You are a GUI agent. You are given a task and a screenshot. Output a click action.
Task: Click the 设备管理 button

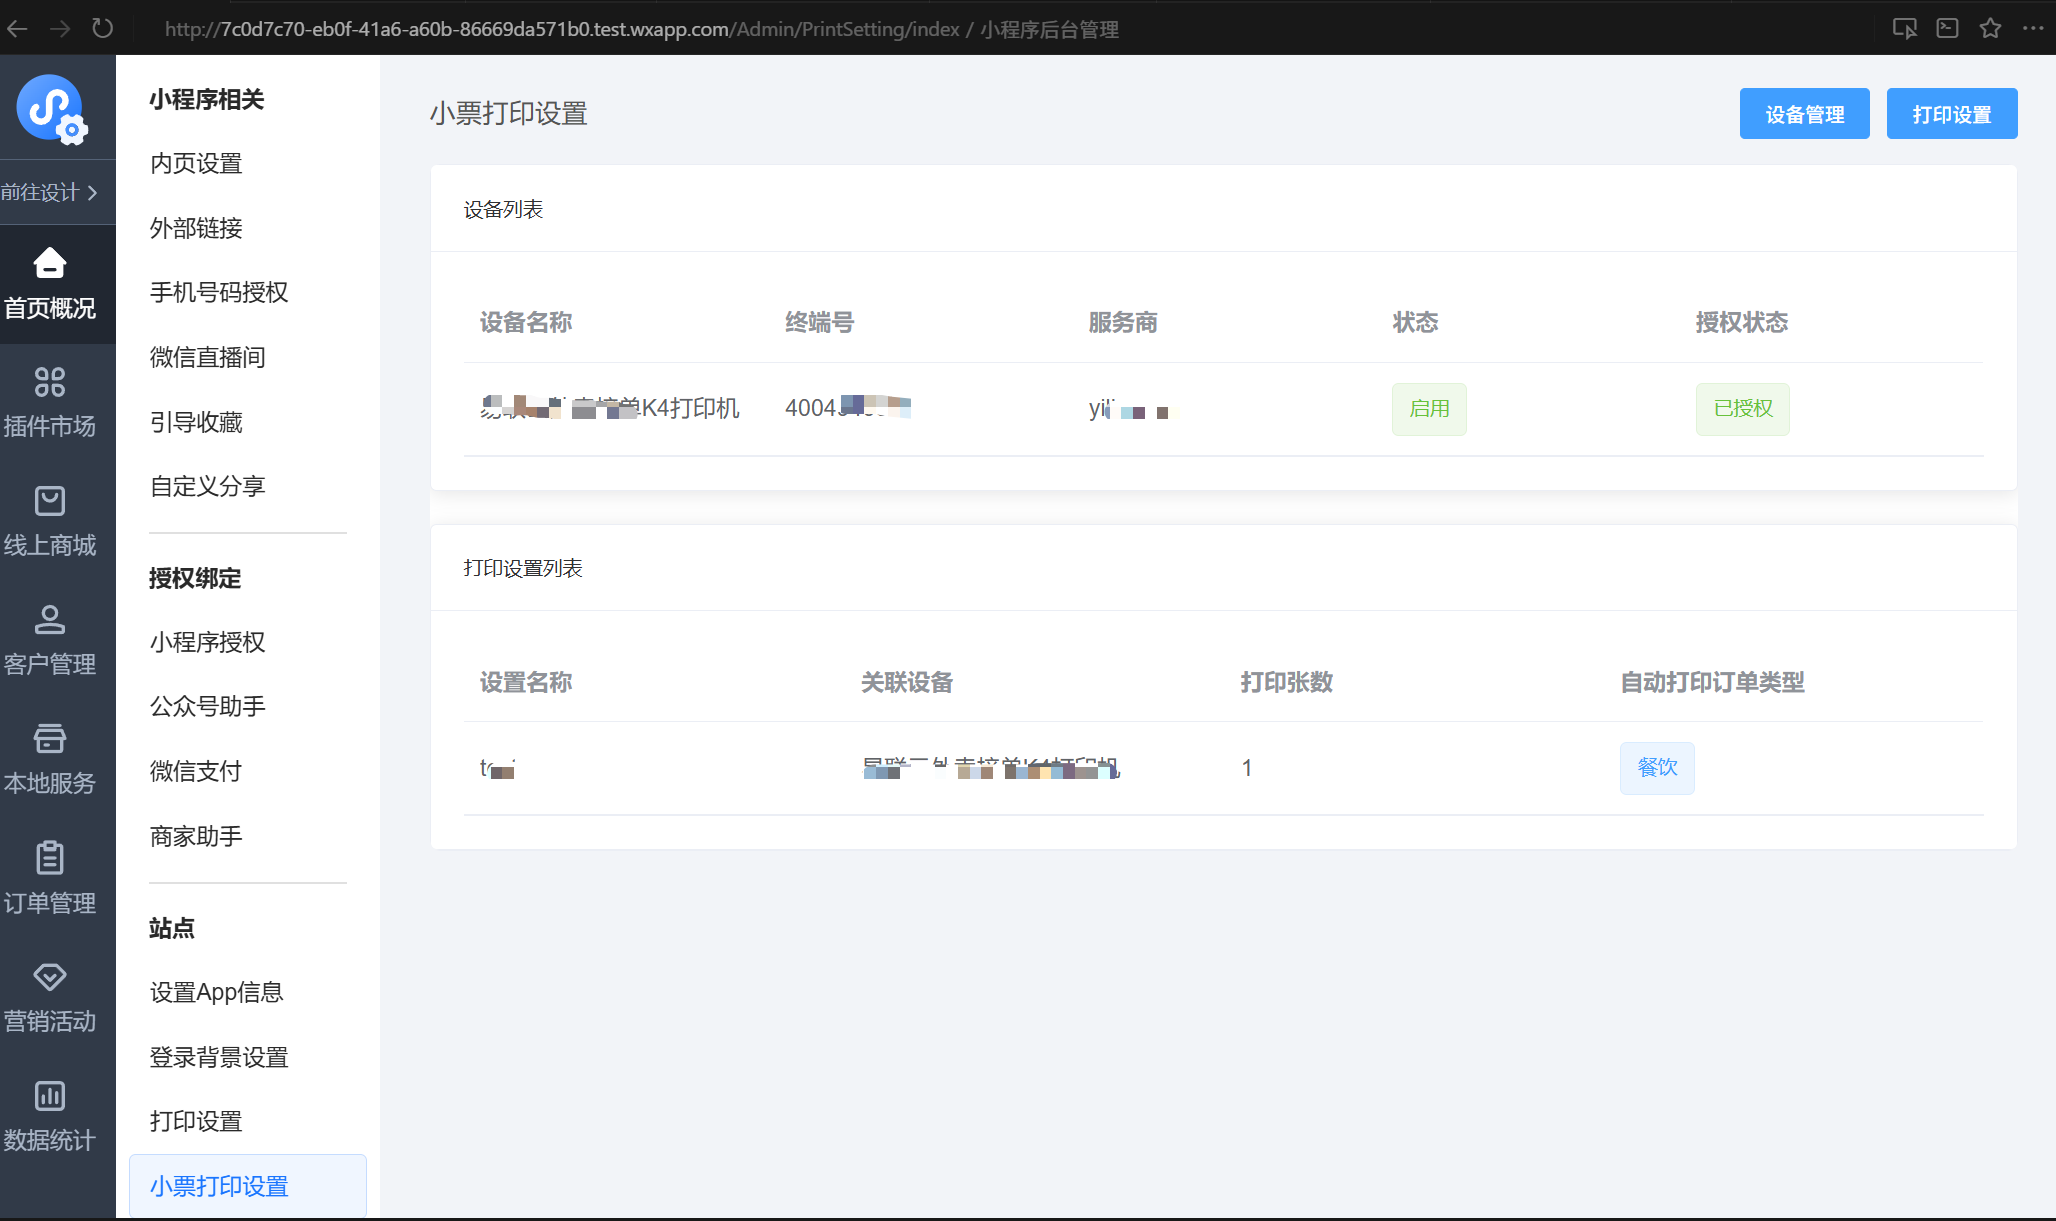(x=1804, y=114)
